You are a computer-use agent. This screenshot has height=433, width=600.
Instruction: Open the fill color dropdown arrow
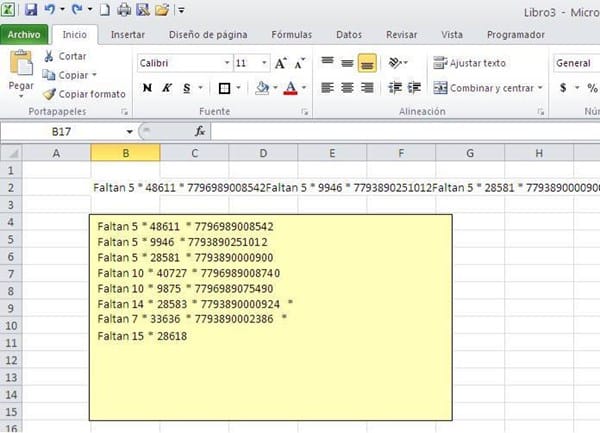tap(275, 88)
